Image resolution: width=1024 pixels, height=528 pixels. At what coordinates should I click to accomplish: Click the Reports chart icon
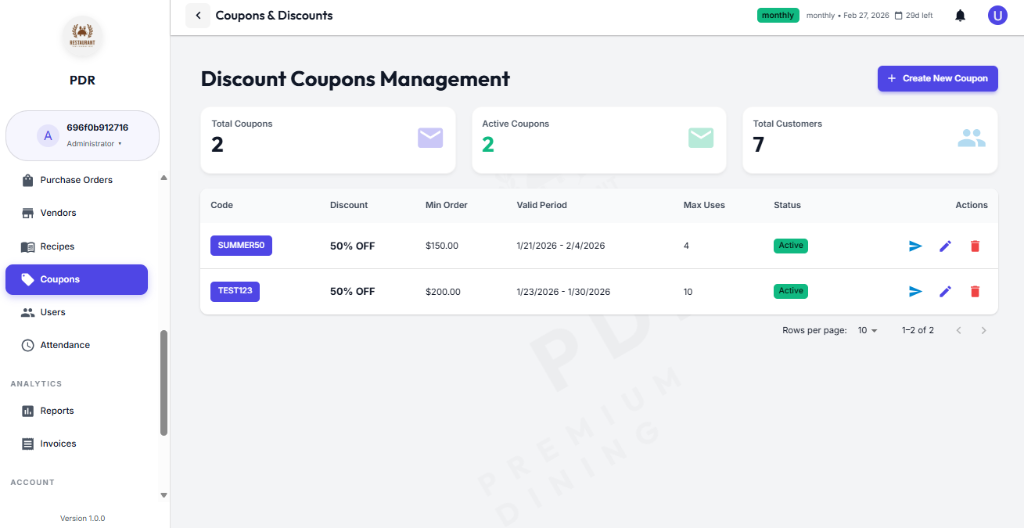(x=27, y=411)
